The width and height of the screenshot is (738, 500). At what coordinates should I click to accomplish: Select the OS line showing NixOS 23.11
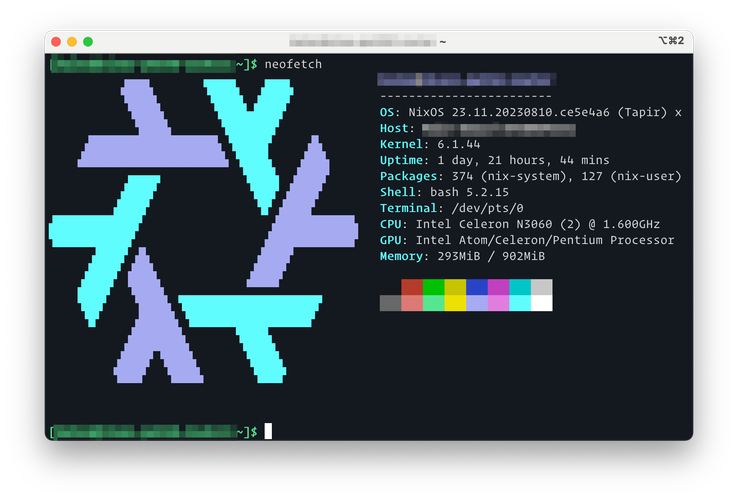(x=530, y=113)
